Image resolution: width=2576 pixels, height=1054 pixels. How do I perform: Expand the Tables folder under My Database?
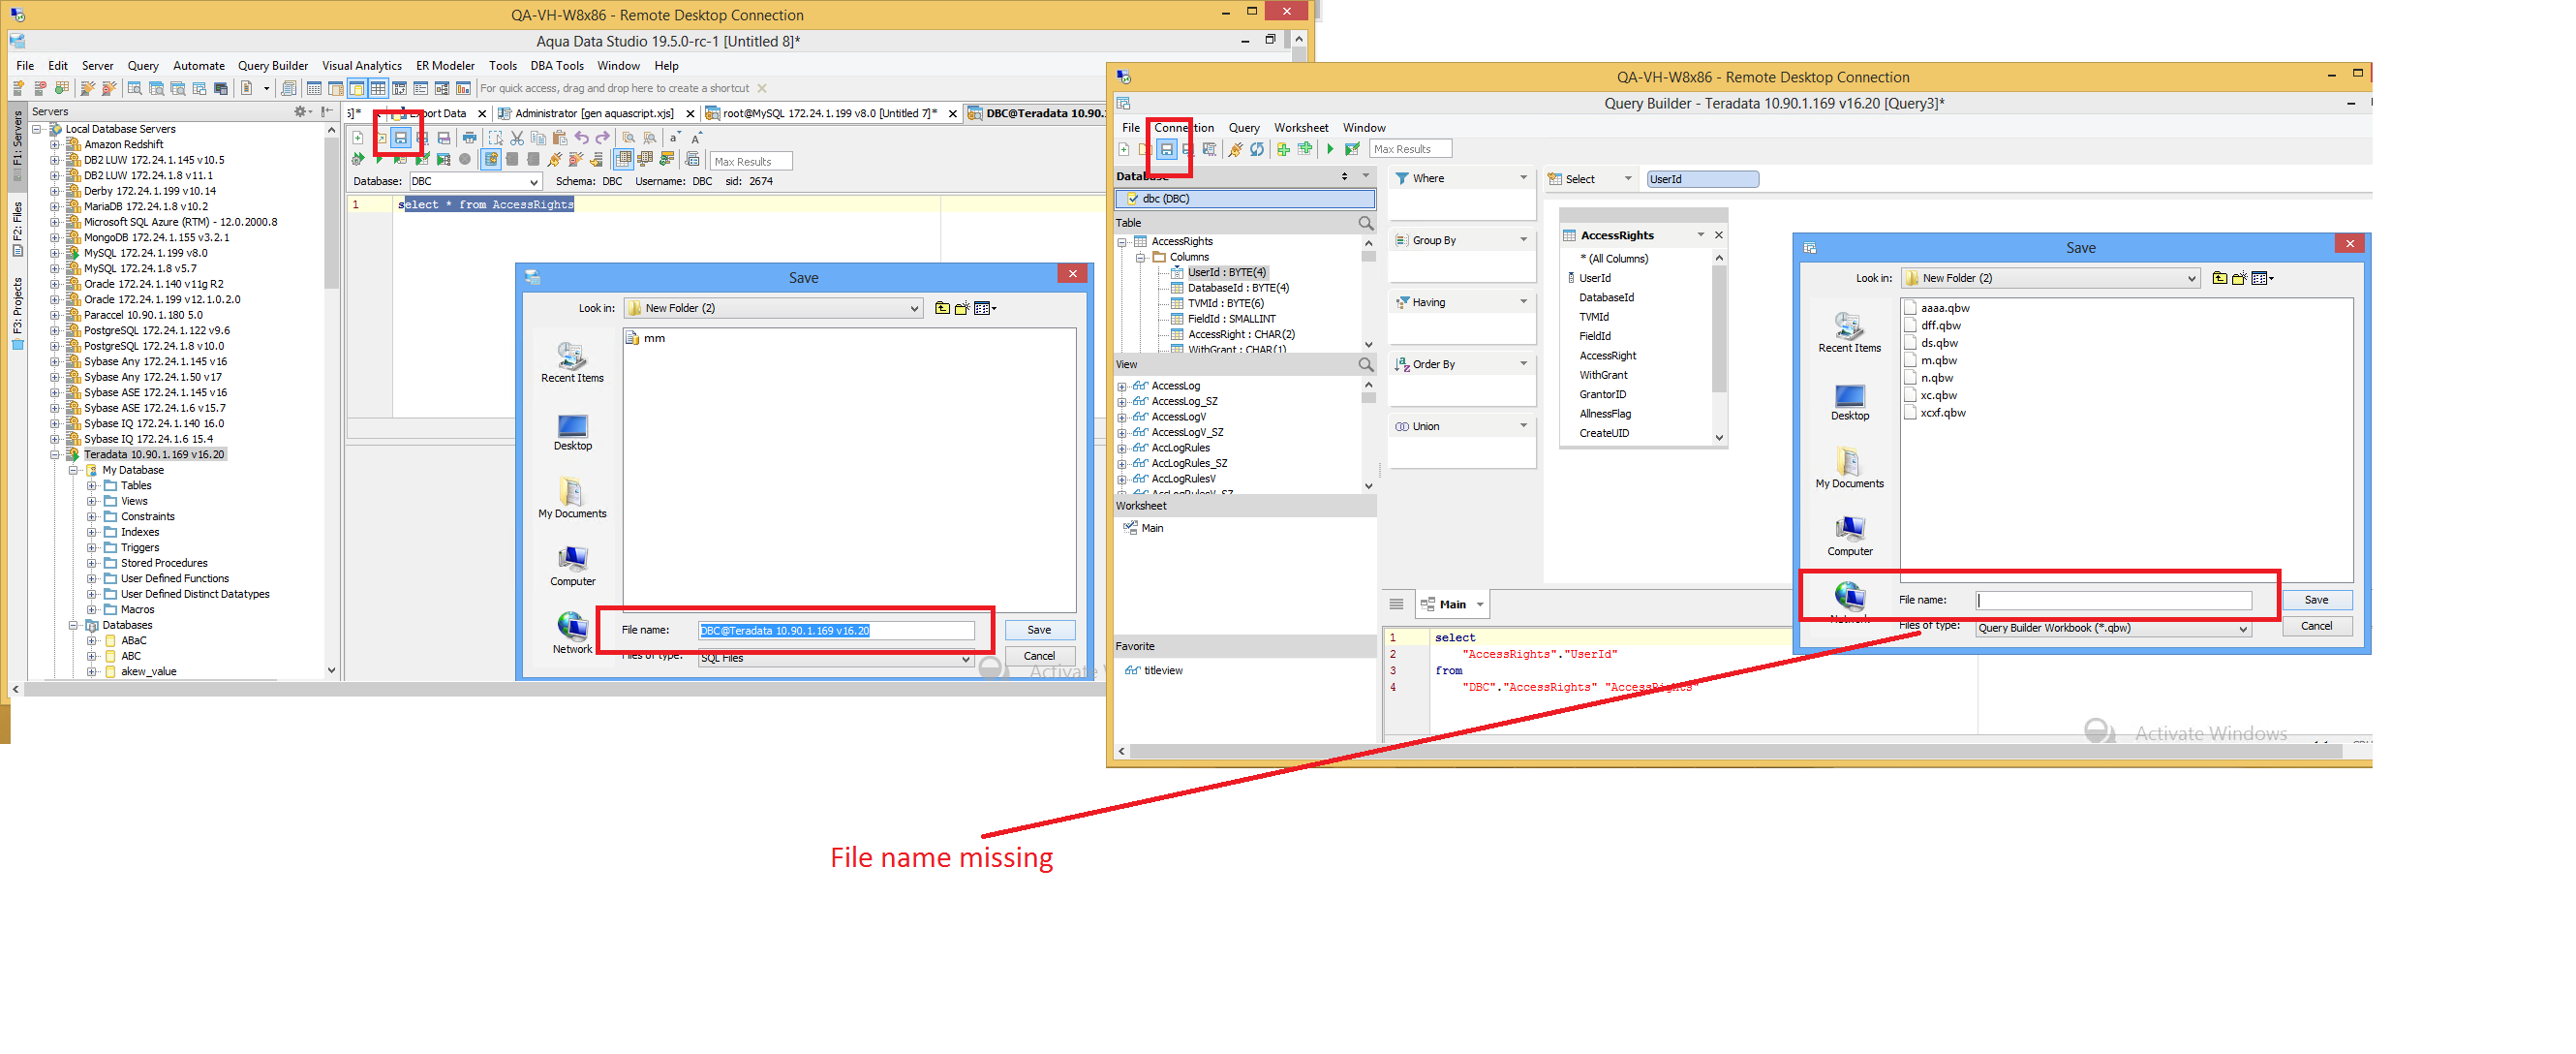[92, 486]
